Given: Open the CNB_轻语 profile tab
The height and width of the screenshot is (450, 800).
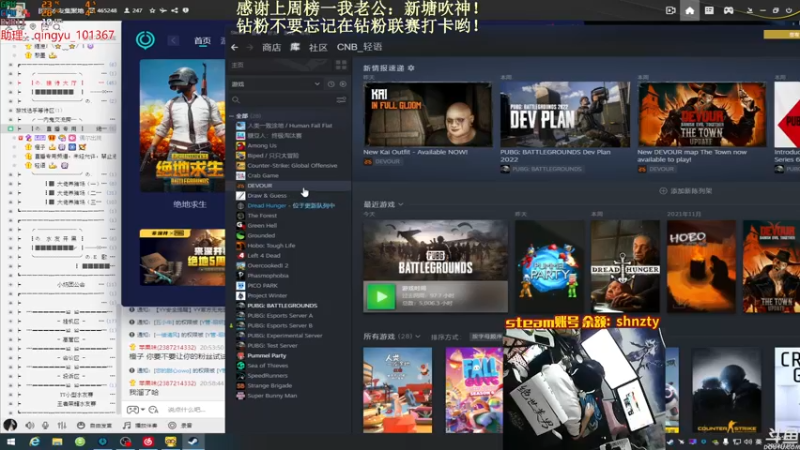Looking at the screenshot, I should tap(359, 47).
